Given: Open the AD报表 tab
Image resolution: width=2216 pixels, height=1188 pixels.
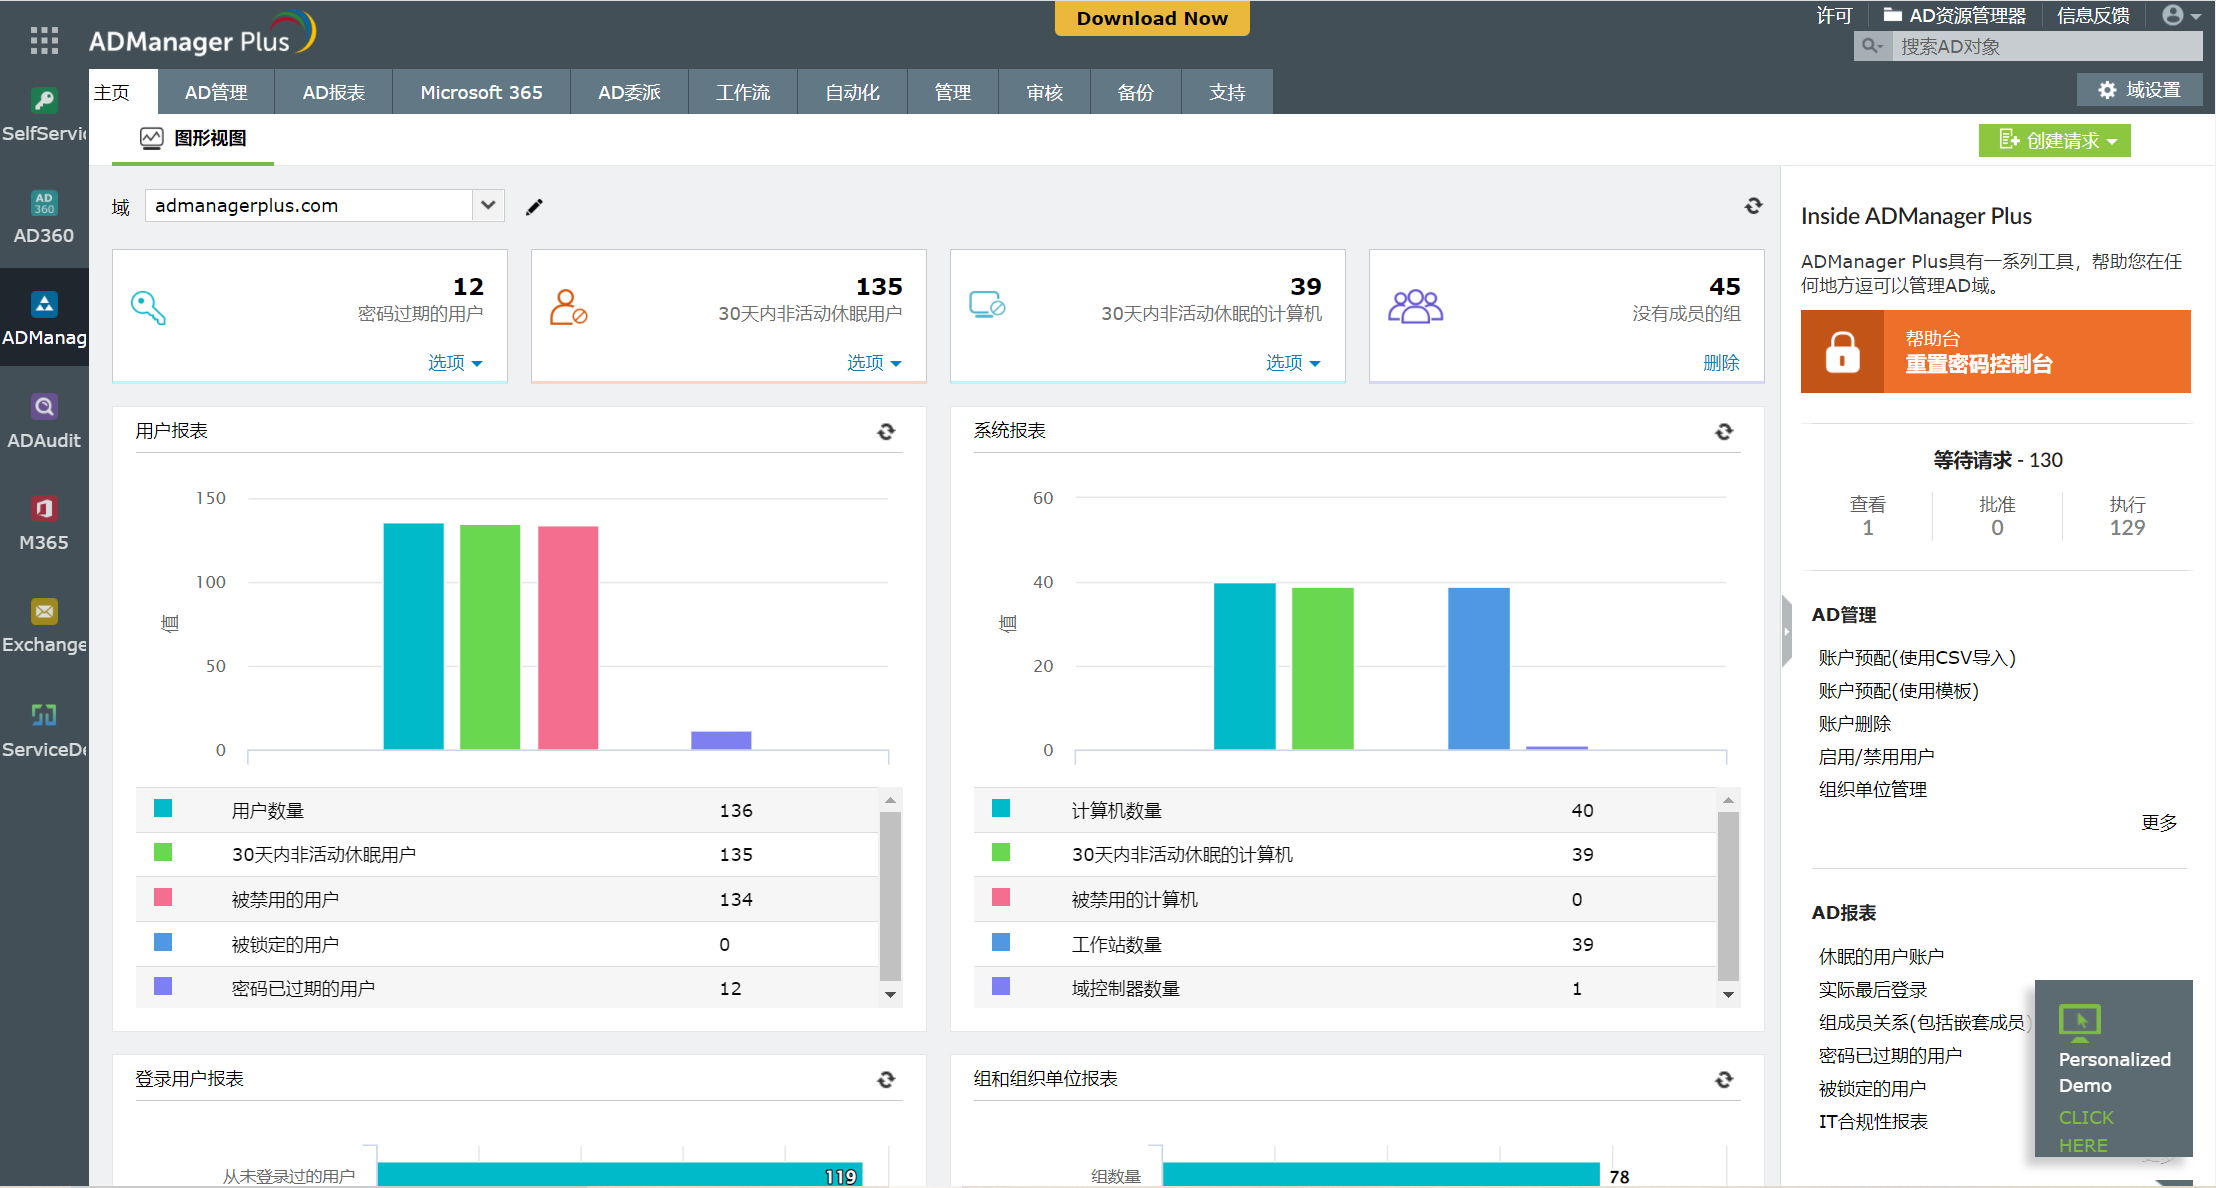Looking at the screenshot, I should (334, 92).
